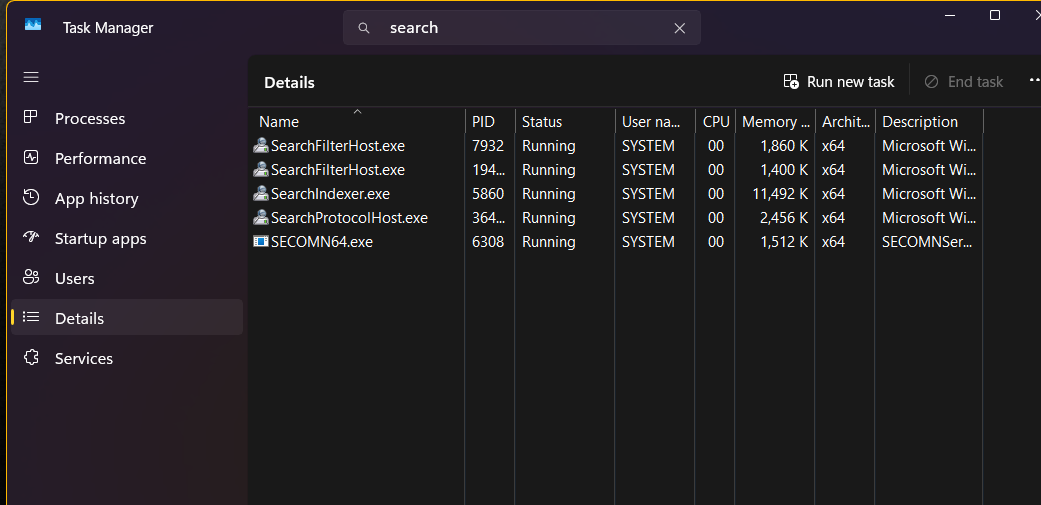Sort by the CPU column header
This screenshot has width=1041, height=505.
pyautogui.click(x=716, y=121)
